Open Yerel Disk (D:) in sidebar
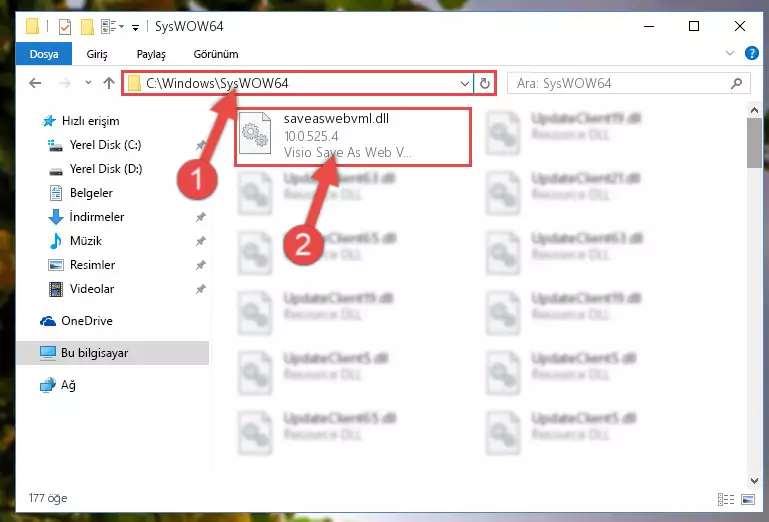 tap(106, 169)
